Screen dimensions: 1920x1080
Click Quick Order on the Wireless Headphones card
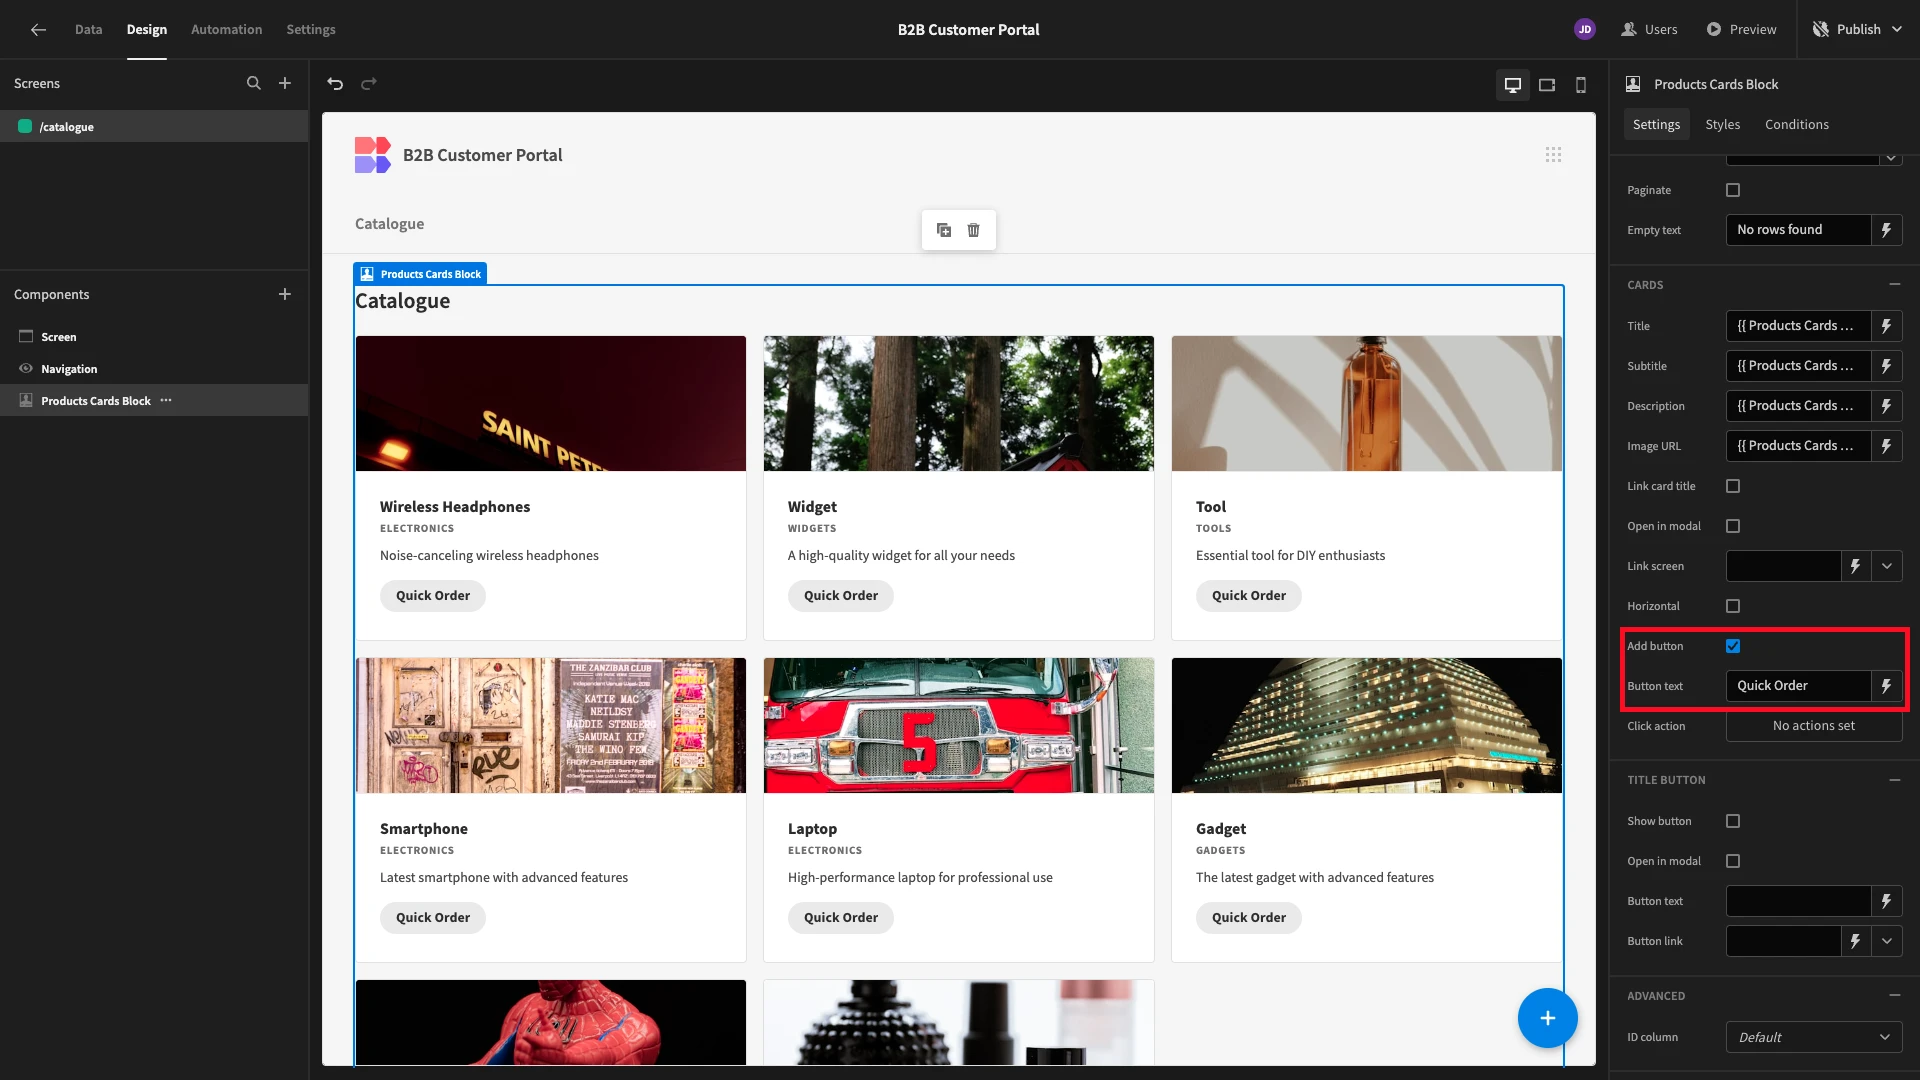tap(433, 596)
